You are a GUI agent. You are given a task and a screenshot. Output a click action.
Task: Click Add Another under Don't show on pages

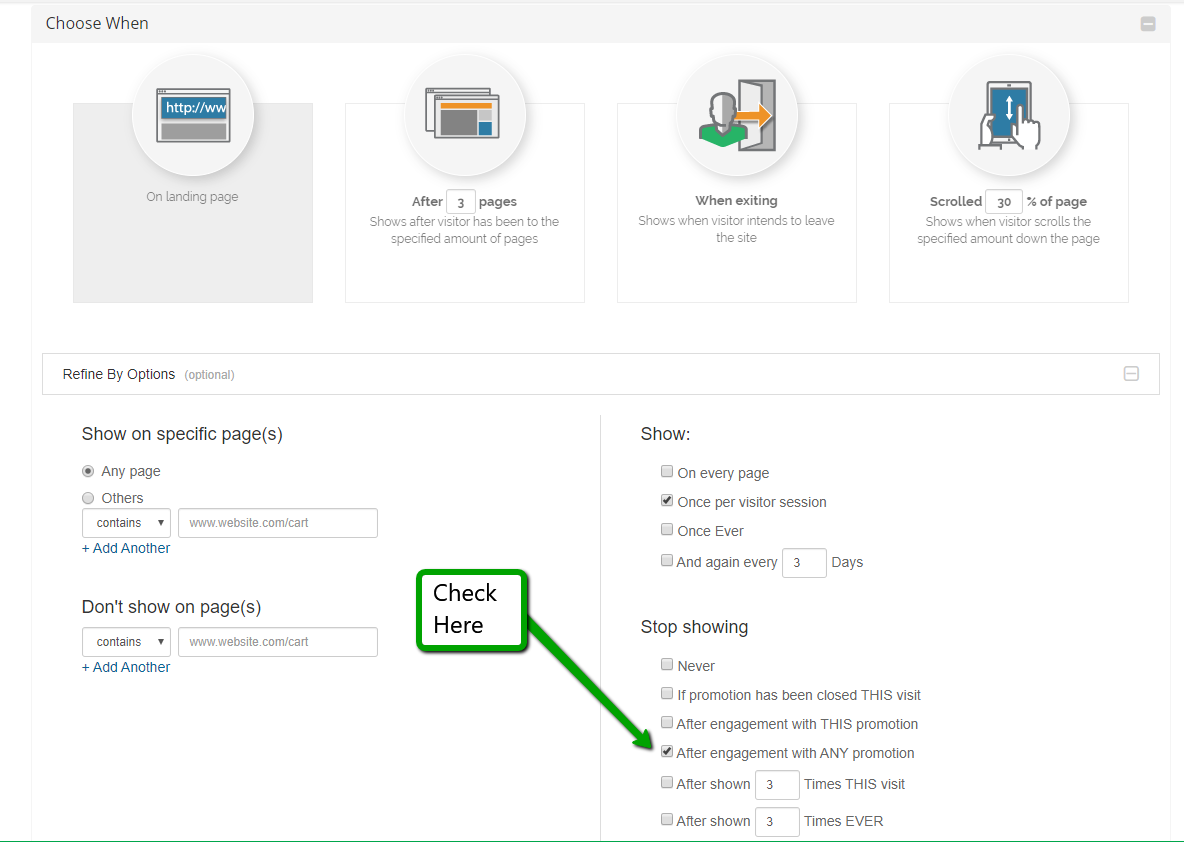[x=126, y=667]
